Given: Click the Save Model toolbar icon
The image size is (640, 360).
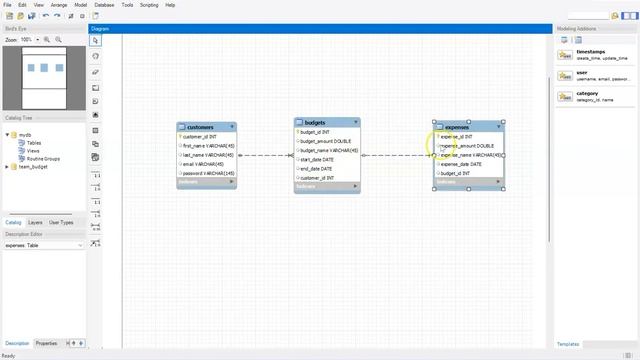Looking at the screenshot, I should pyautogui.click(x=31, y=16).
